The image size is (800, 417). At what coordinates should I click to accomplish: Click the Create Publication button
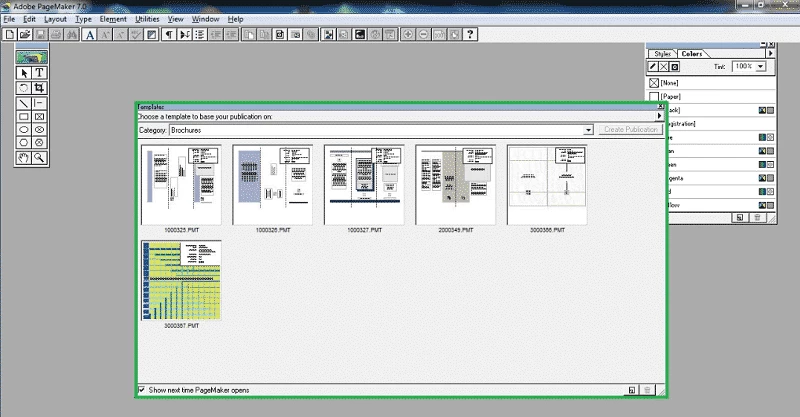[x=630, y=130]
